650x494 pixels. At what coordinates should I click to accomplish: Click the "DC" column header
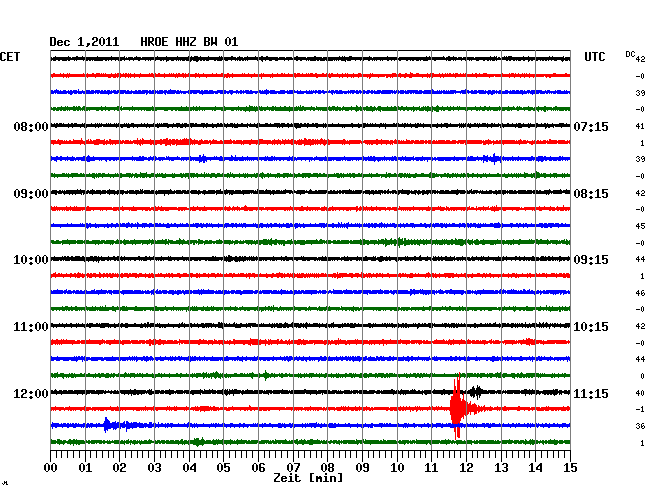click(630, 54)
